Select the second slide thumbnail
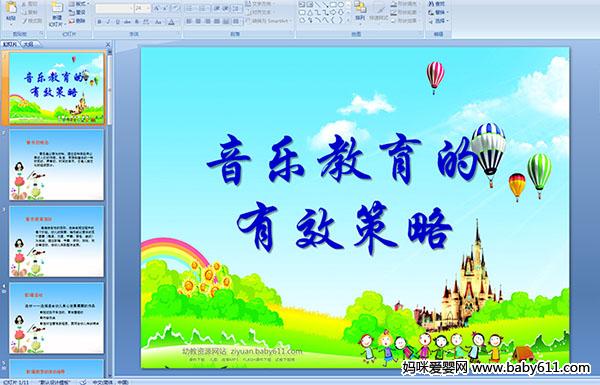 (x=57, y=165)
